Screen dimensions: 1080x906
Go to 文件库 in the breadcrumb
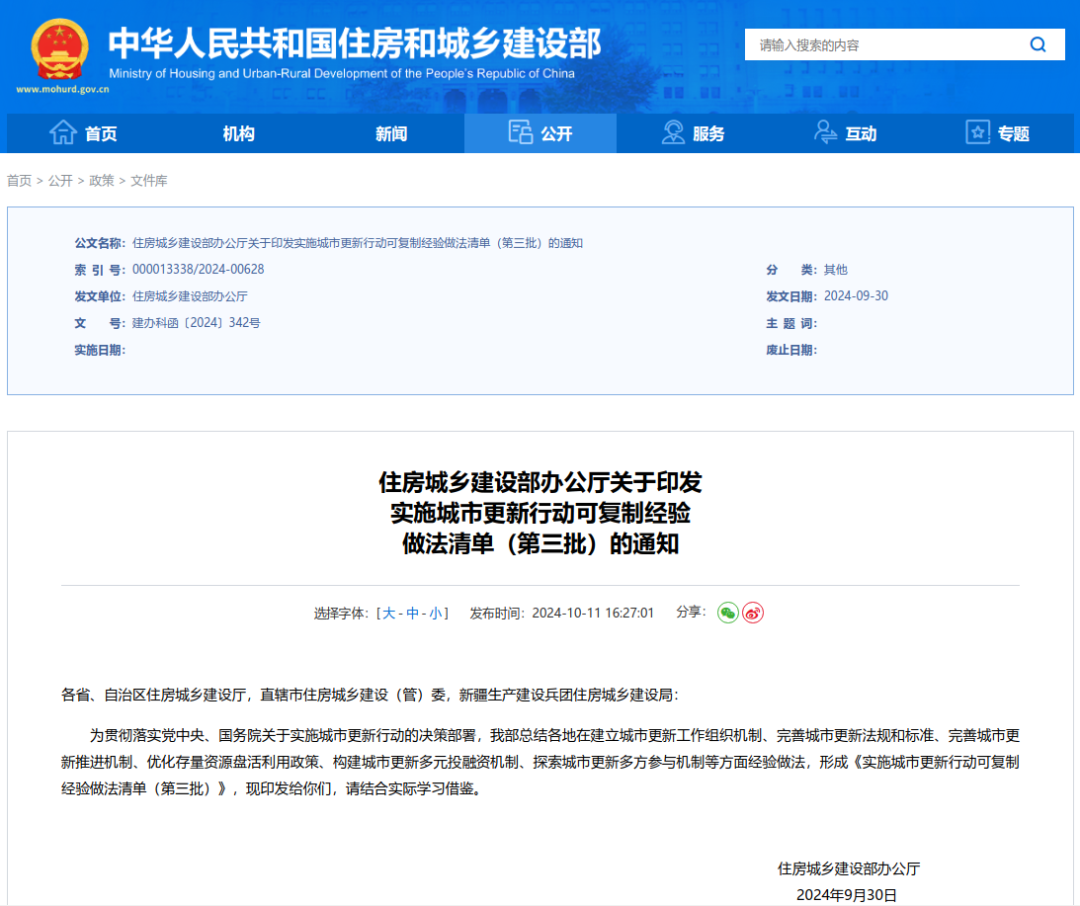pyautogui.click(x=149, y=181)
